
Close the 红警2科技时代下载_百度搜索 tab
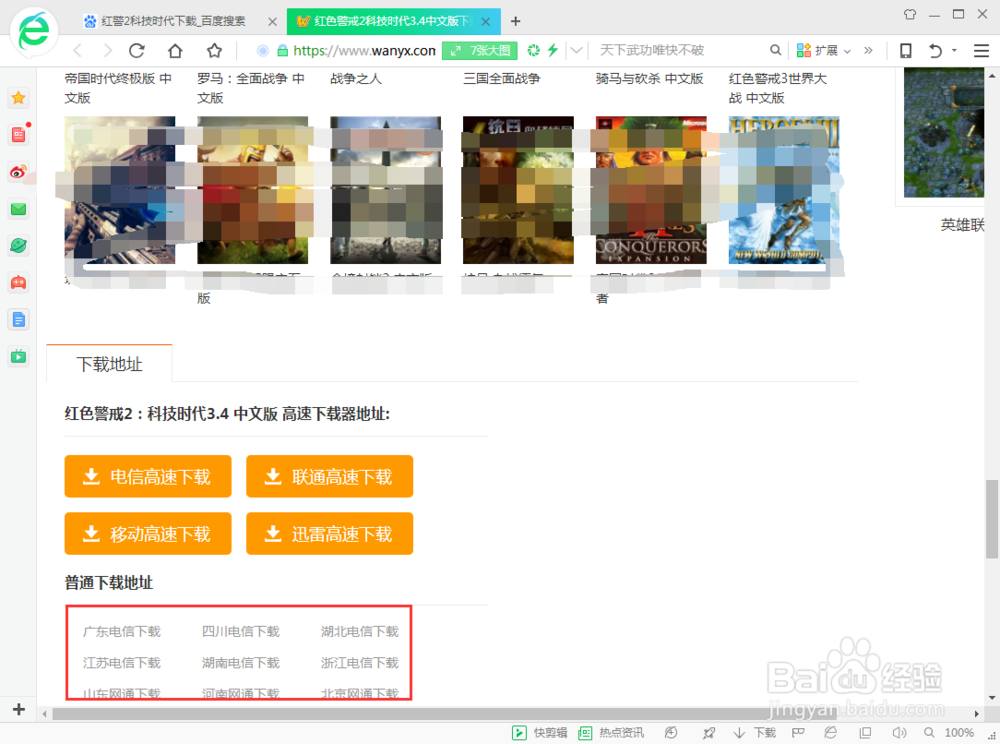point(272,22)
